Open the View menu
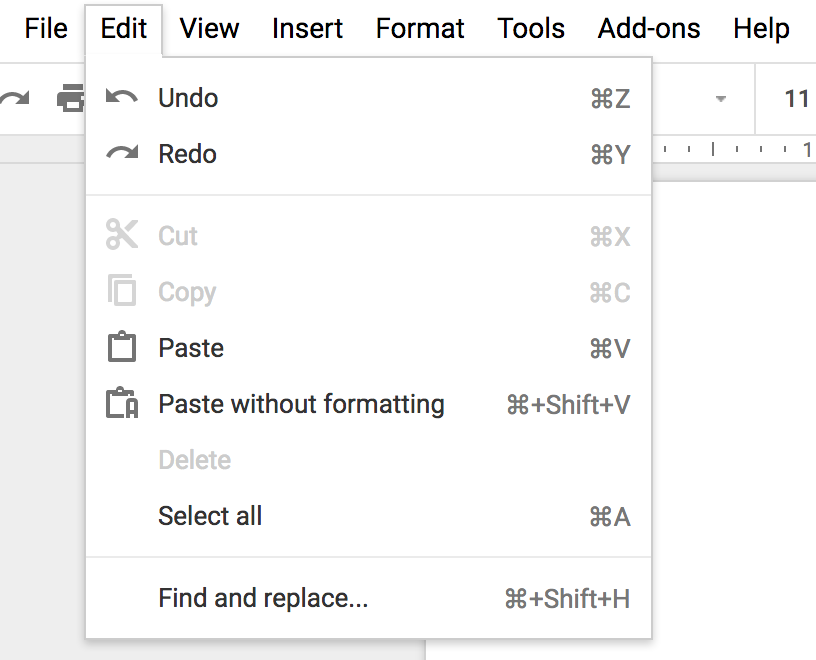 209,29
